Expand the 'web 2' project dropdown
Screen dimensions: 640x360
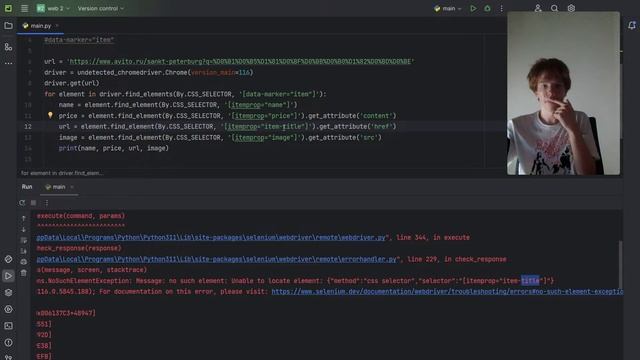[53, 8]
